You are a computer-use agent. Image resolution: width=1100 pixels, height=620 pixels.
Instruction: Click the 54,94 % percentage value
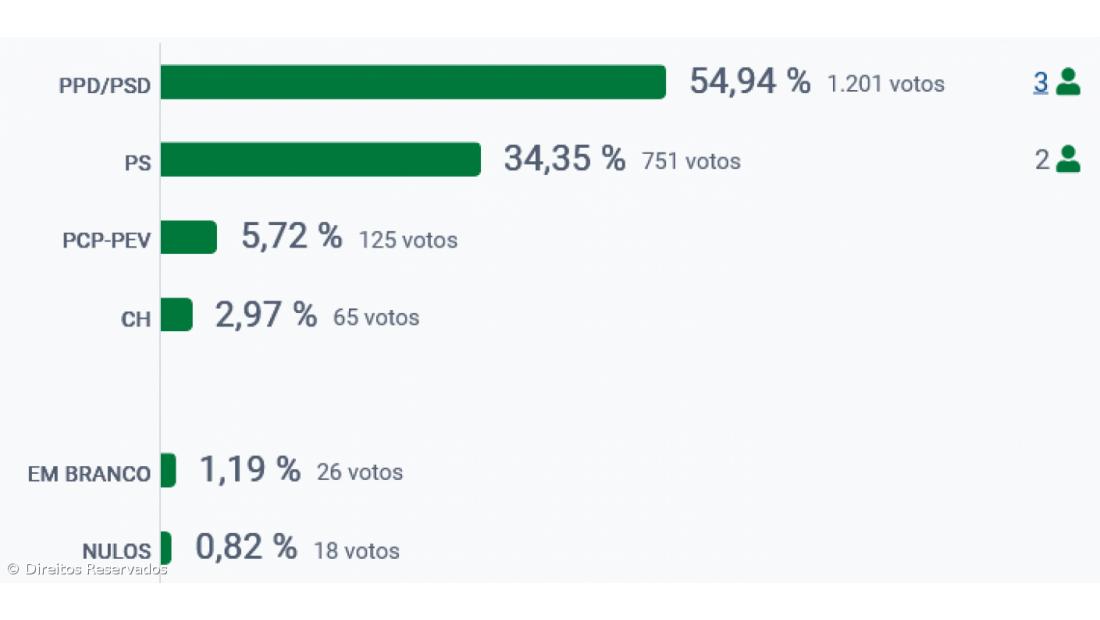(x=750, y=82)
